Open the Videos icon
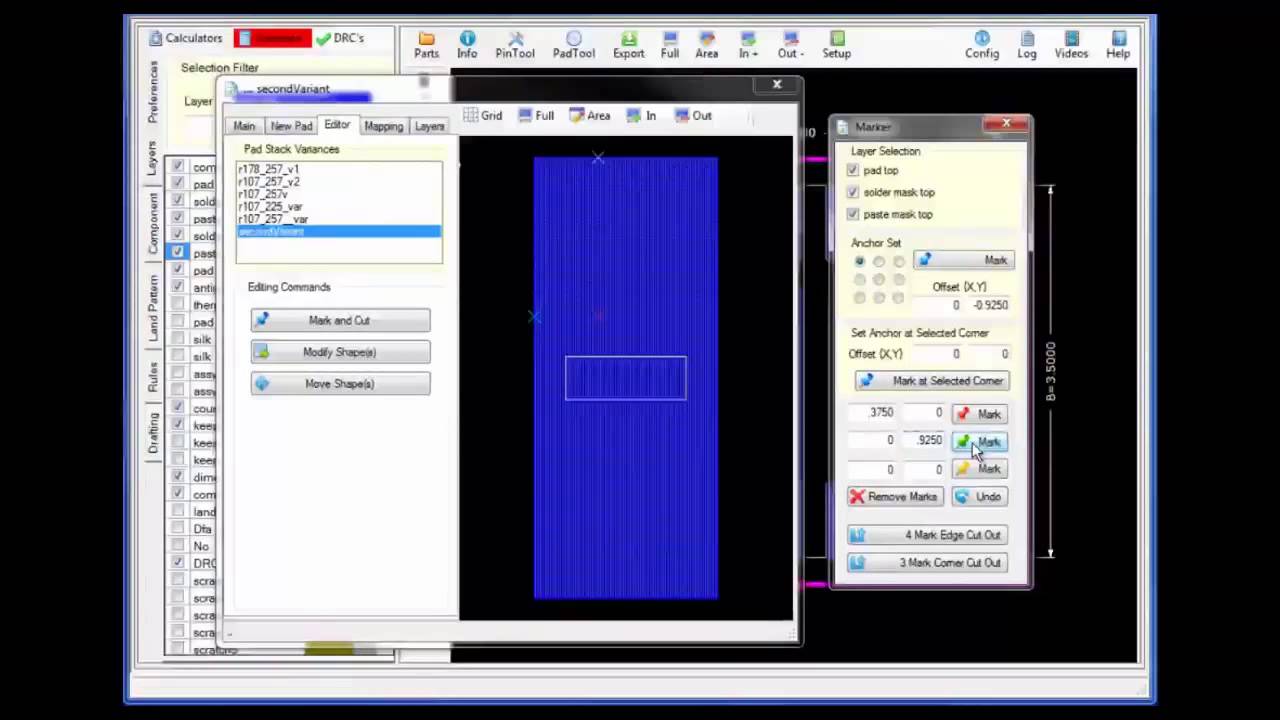 (x=1071, y=45)
